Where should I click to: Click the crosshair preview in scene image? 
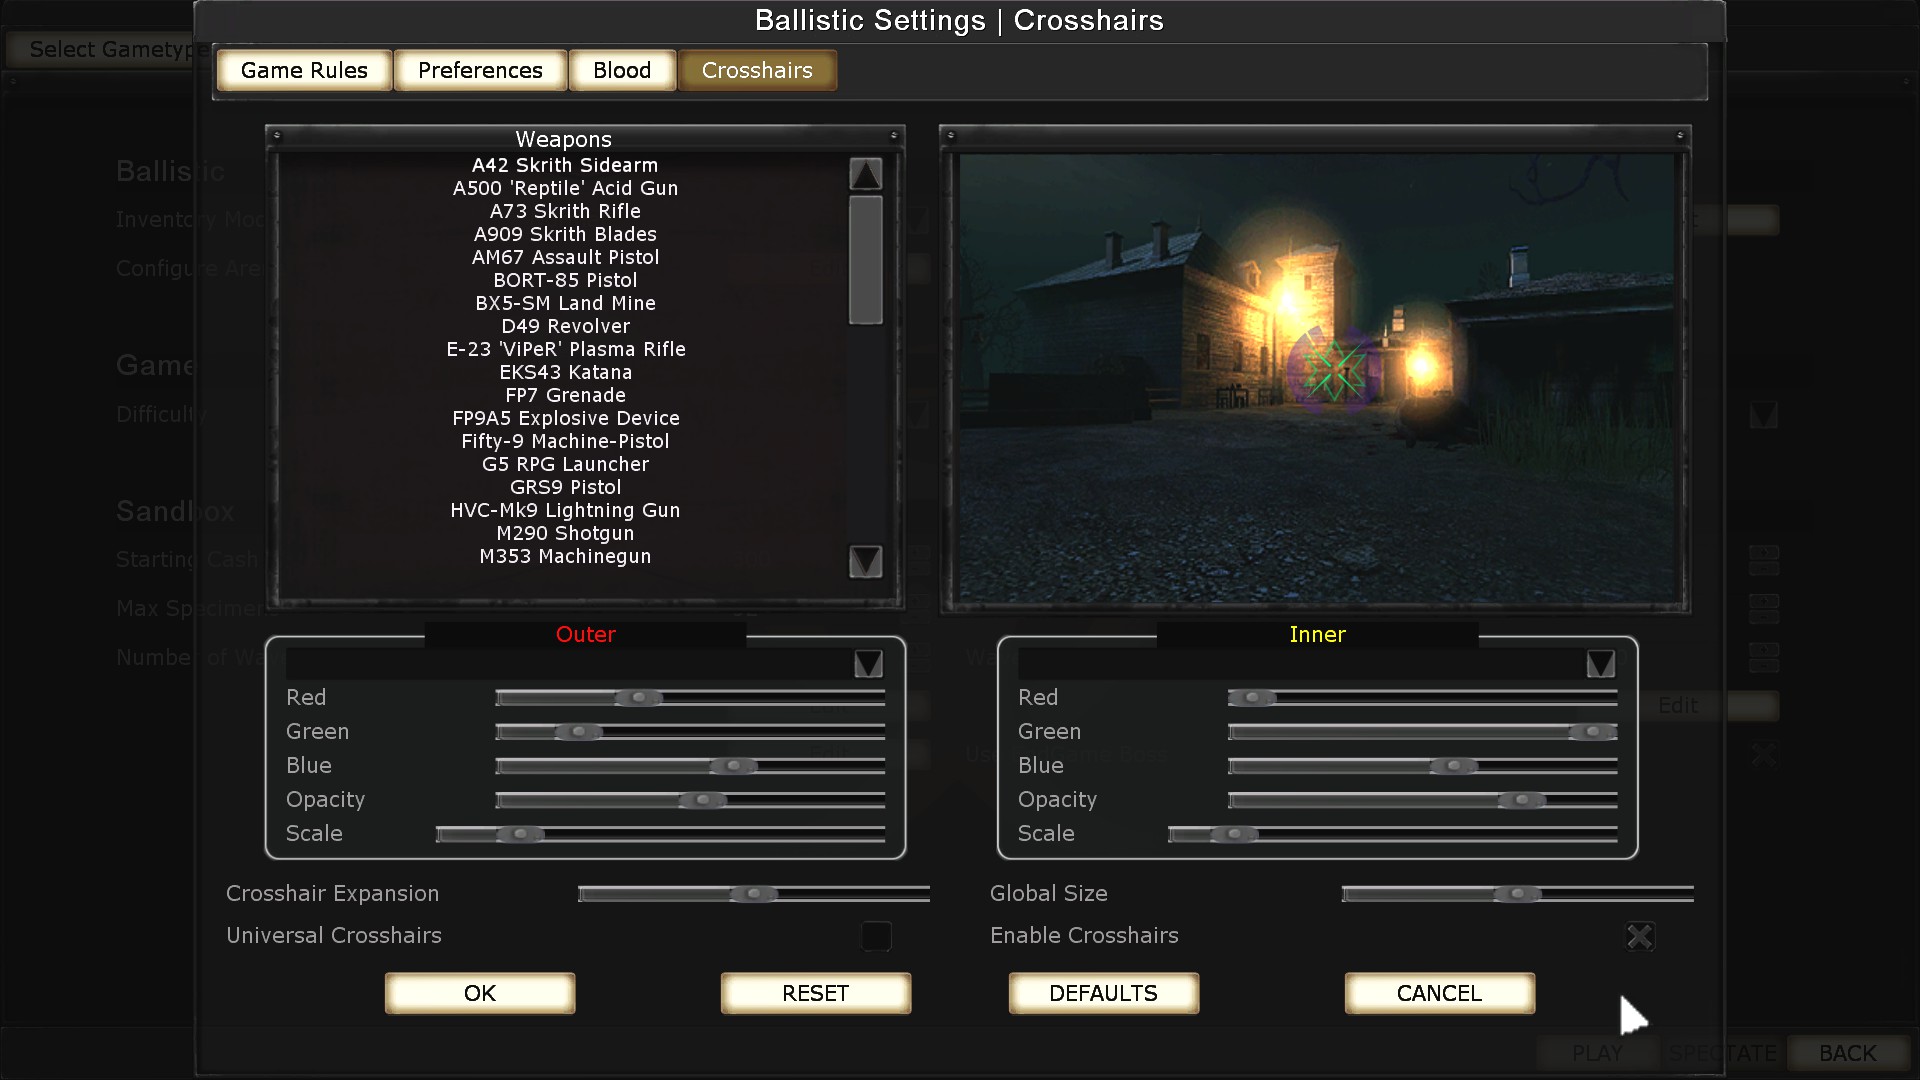pyautogui.click(x=1335, y=372)
